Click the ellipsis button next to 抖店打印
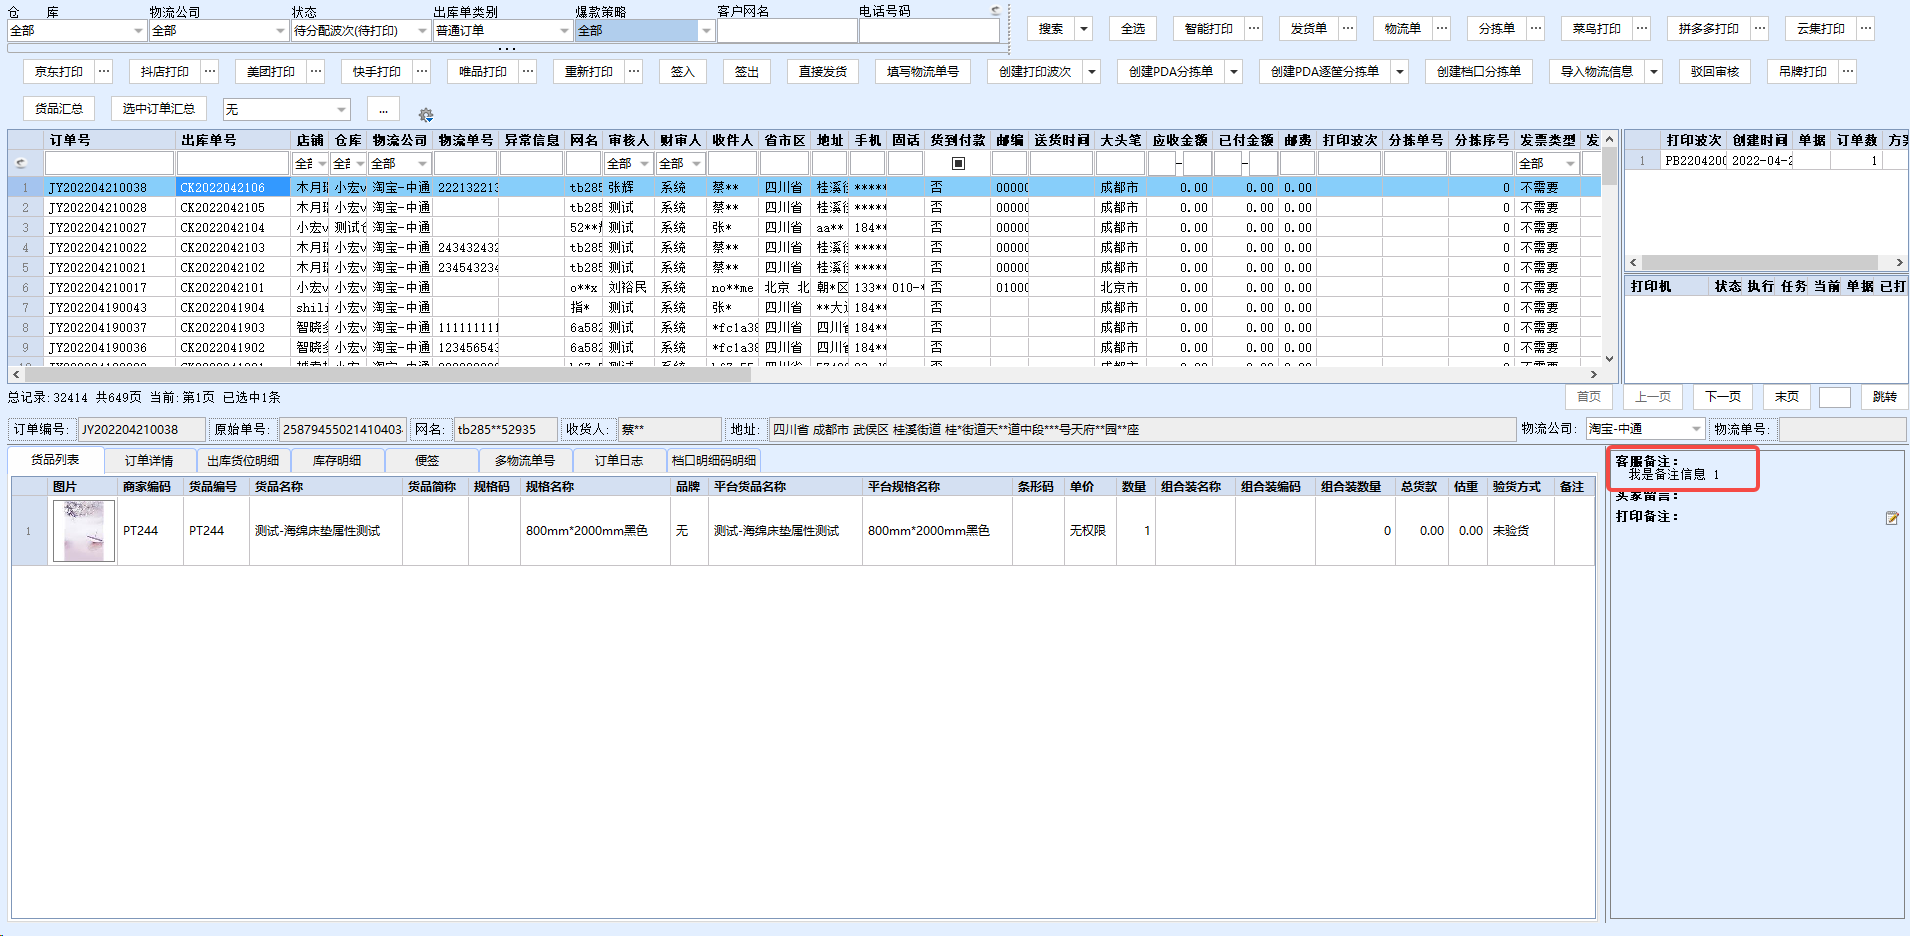Viewport: 1910px width, 936px height. [210, 72]
